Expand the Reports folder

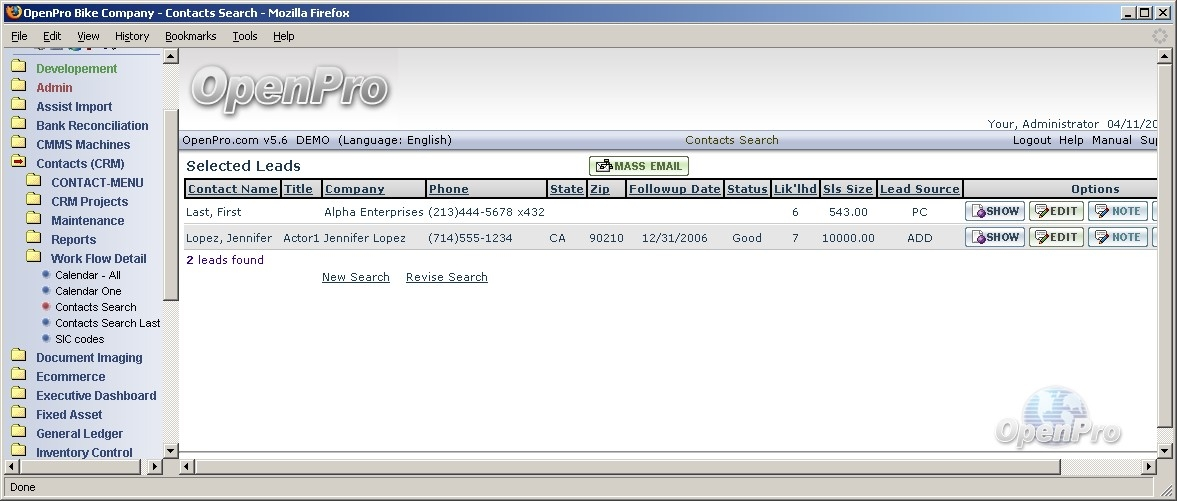[x=73, y=240]
